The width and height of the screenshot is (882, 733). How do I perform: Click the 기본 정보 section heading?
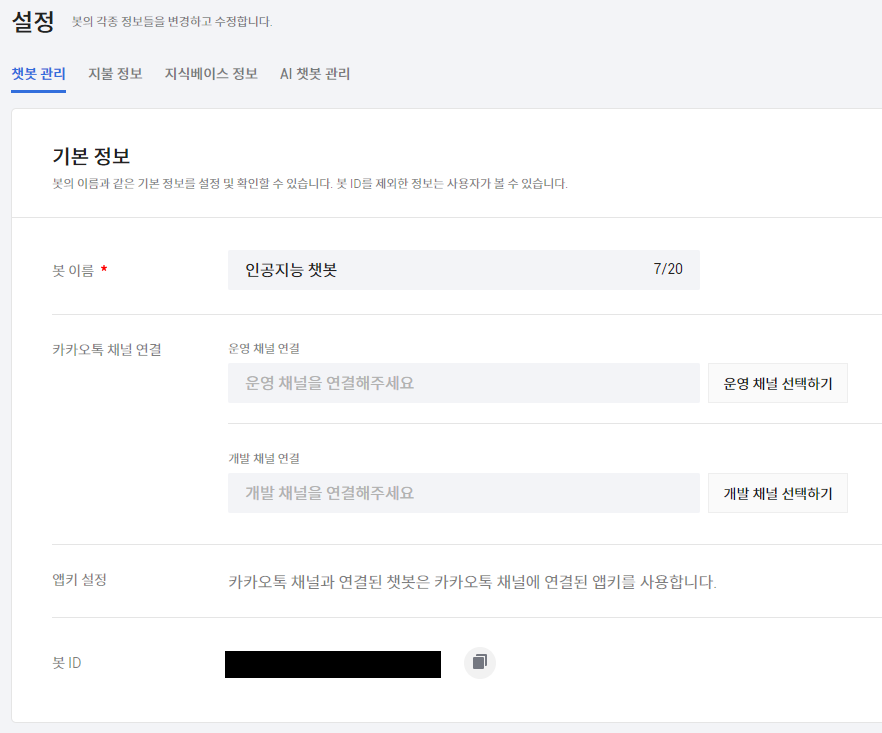(x=91, y=156)
